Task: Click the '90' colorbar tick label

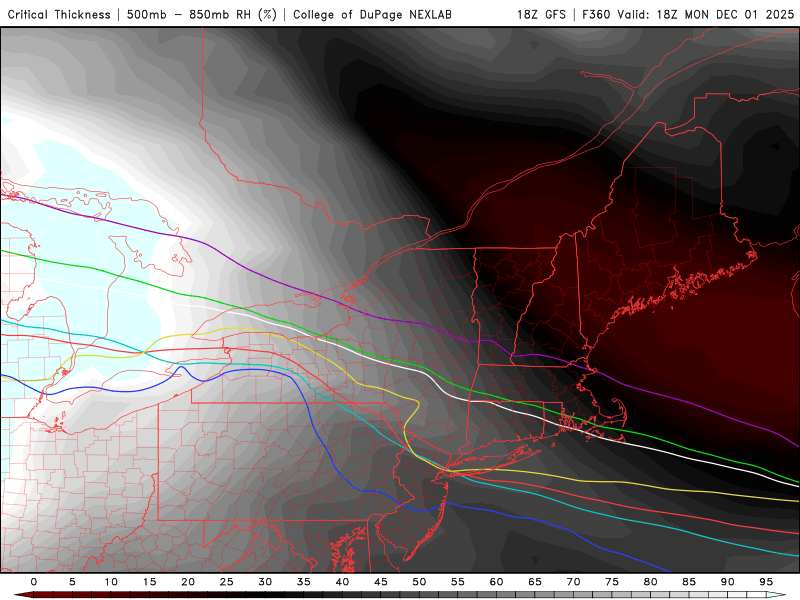Action: click(x=728, y=582)
